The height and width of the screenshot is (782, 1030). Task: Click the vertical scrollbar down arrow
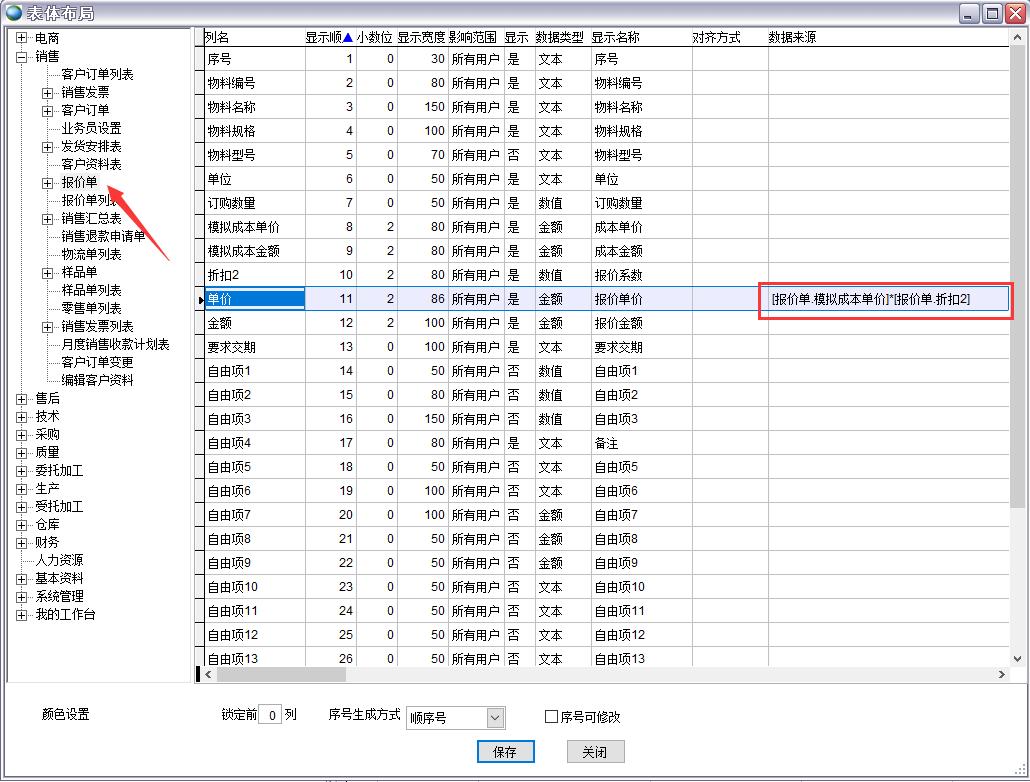[x=1018, y=657]
